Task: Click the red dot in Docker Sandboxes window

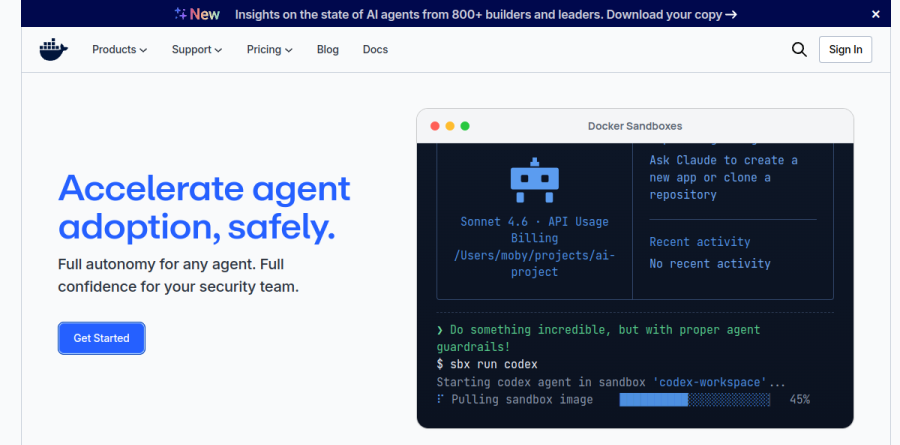Action: [x=435, y=126]
